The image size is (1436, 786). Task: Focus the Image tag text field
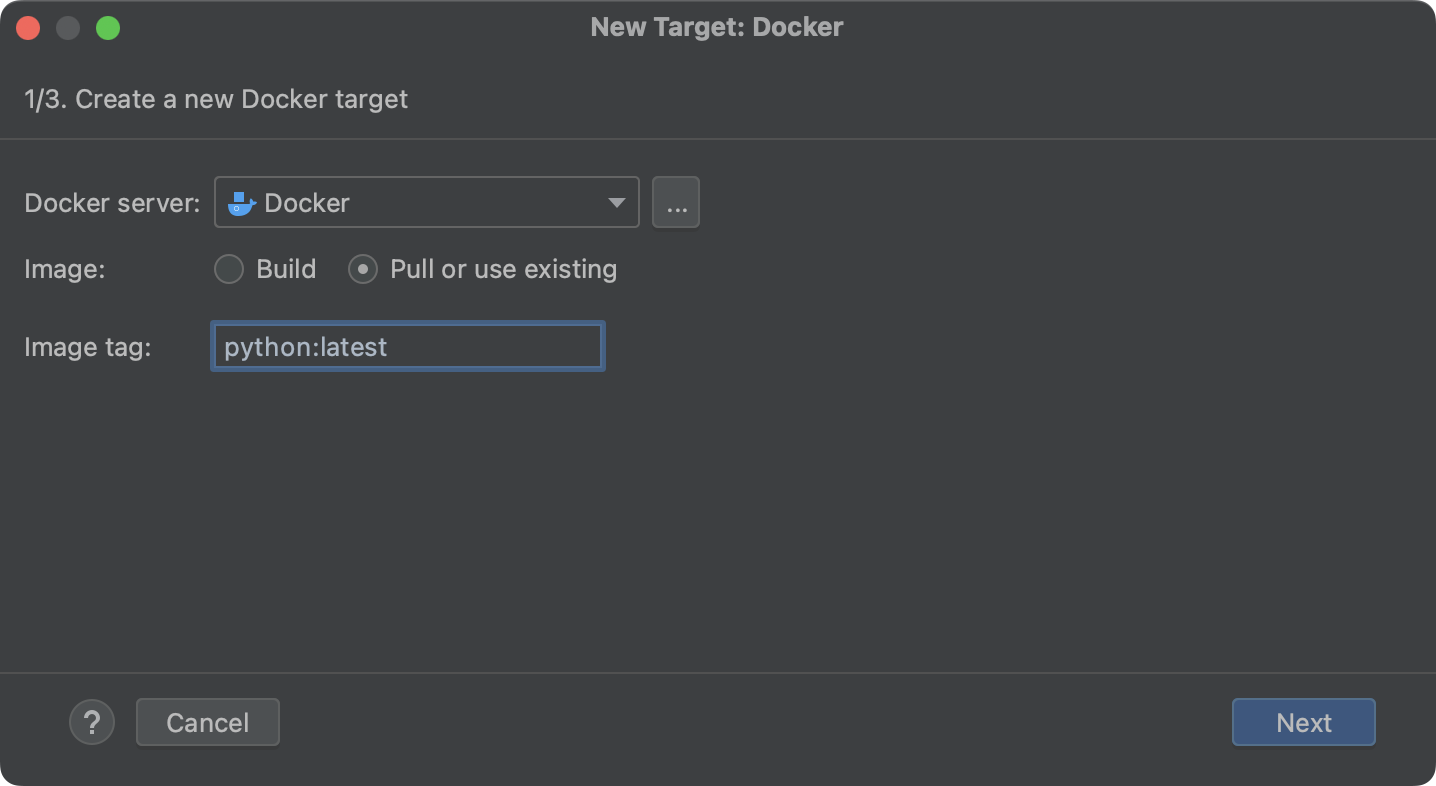(x=407, y=347)
